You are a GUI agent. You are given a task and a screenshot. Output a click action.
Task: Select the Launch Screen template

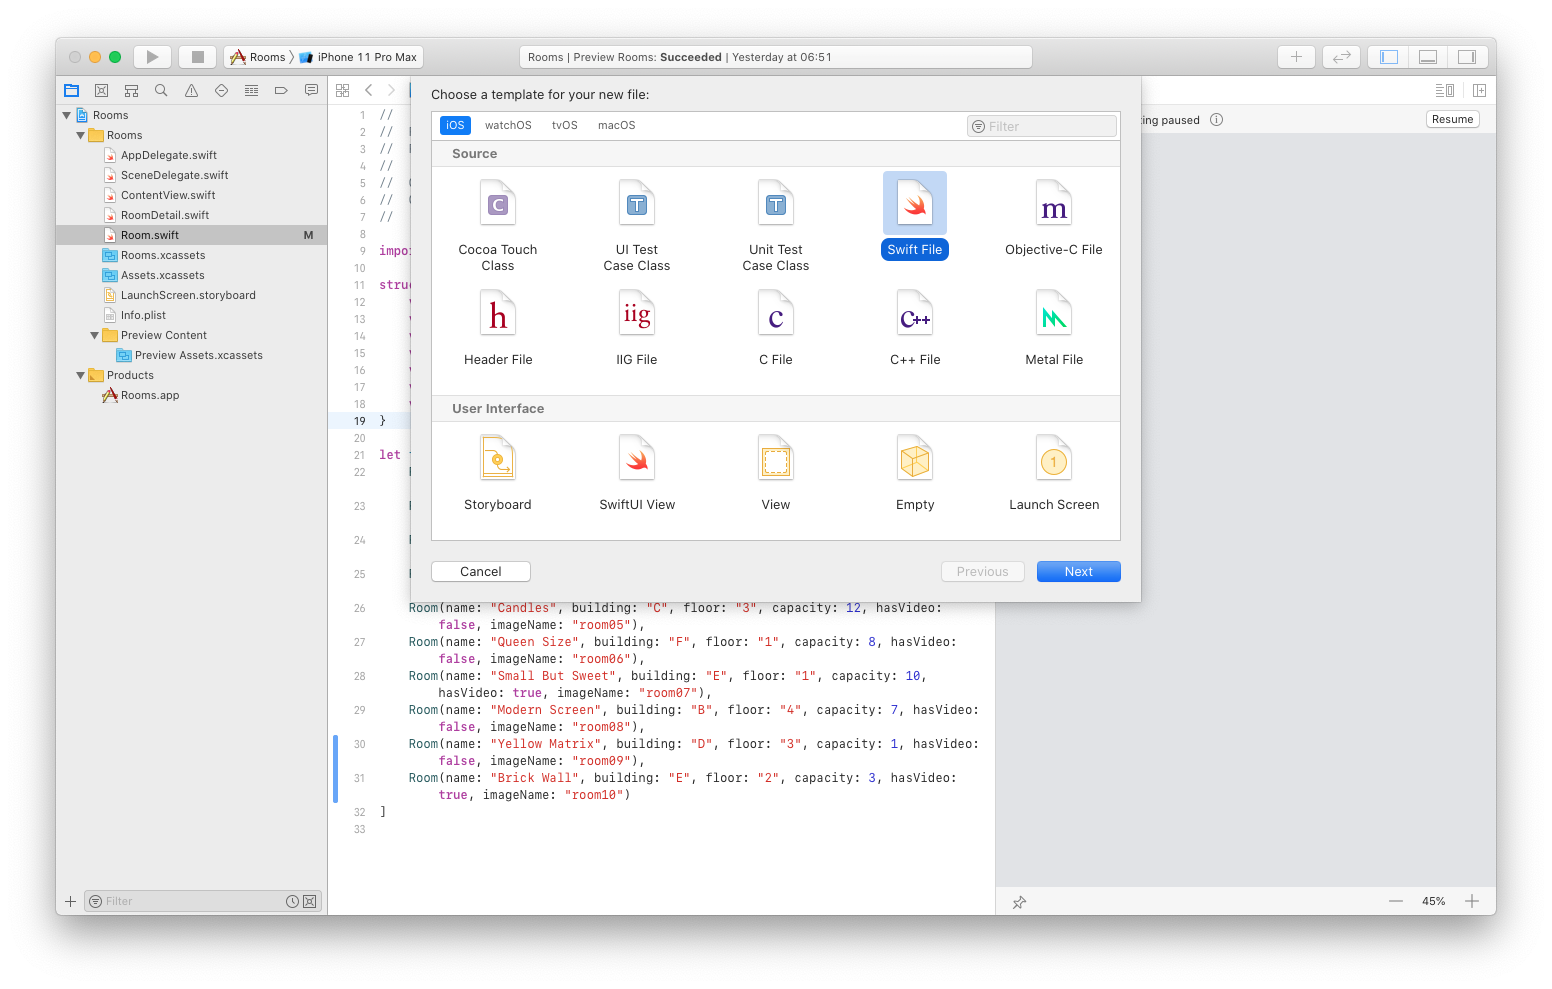click(x=1053, y=470)
